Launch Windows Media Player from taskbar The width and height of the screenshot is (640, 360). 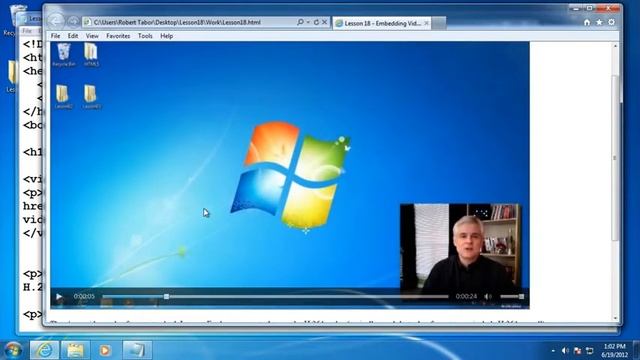tap(105, 350)
